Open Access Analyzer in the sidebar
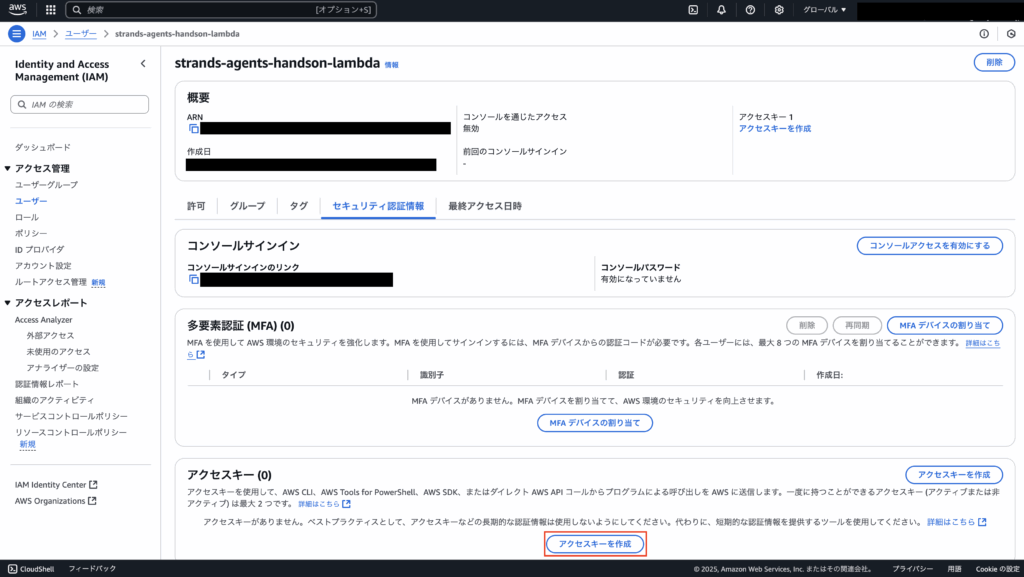This screenshot has height=577, width=1024. click(44, 320)
